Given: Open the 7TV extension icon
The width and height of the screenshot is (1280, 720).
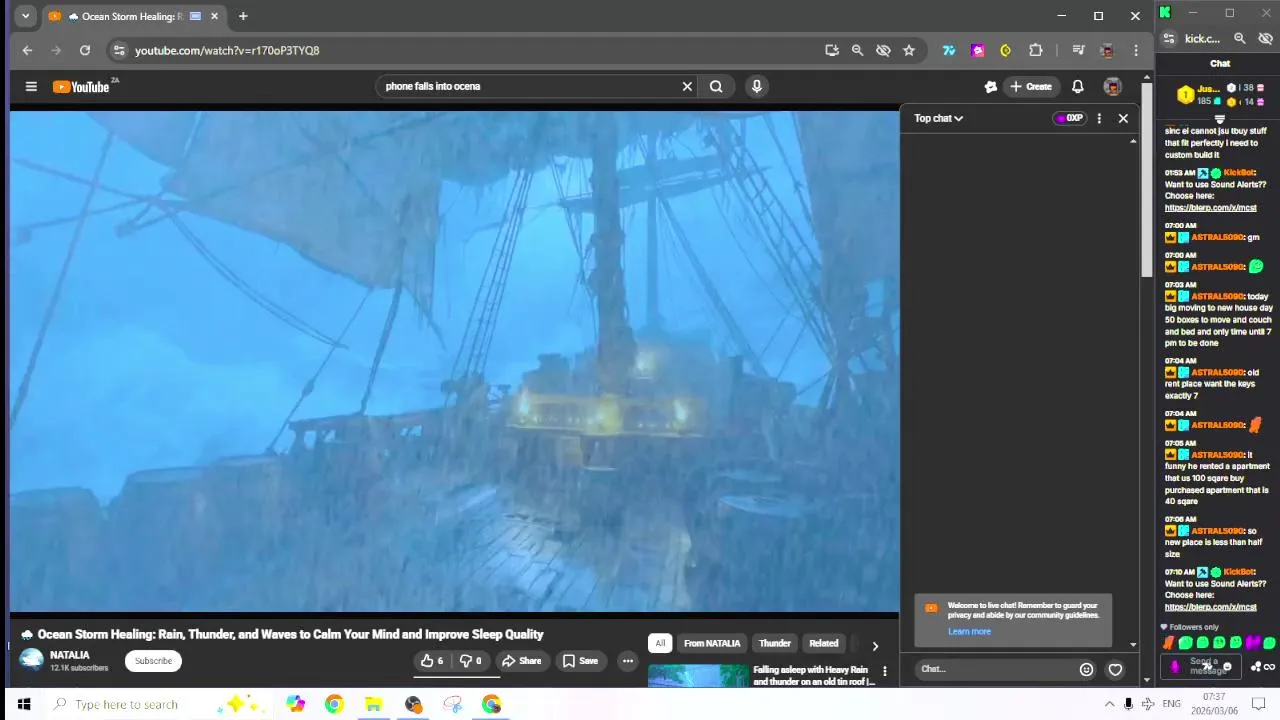Looking at the screenshot, I should tap(948, 50).
